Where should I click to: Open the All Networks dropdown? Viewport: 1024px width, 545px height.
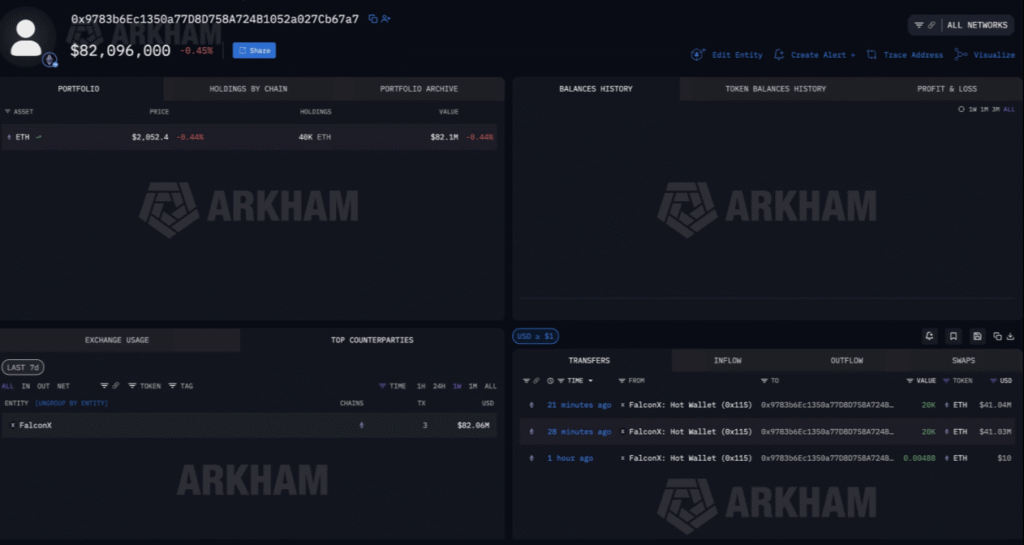click(964, 25)
